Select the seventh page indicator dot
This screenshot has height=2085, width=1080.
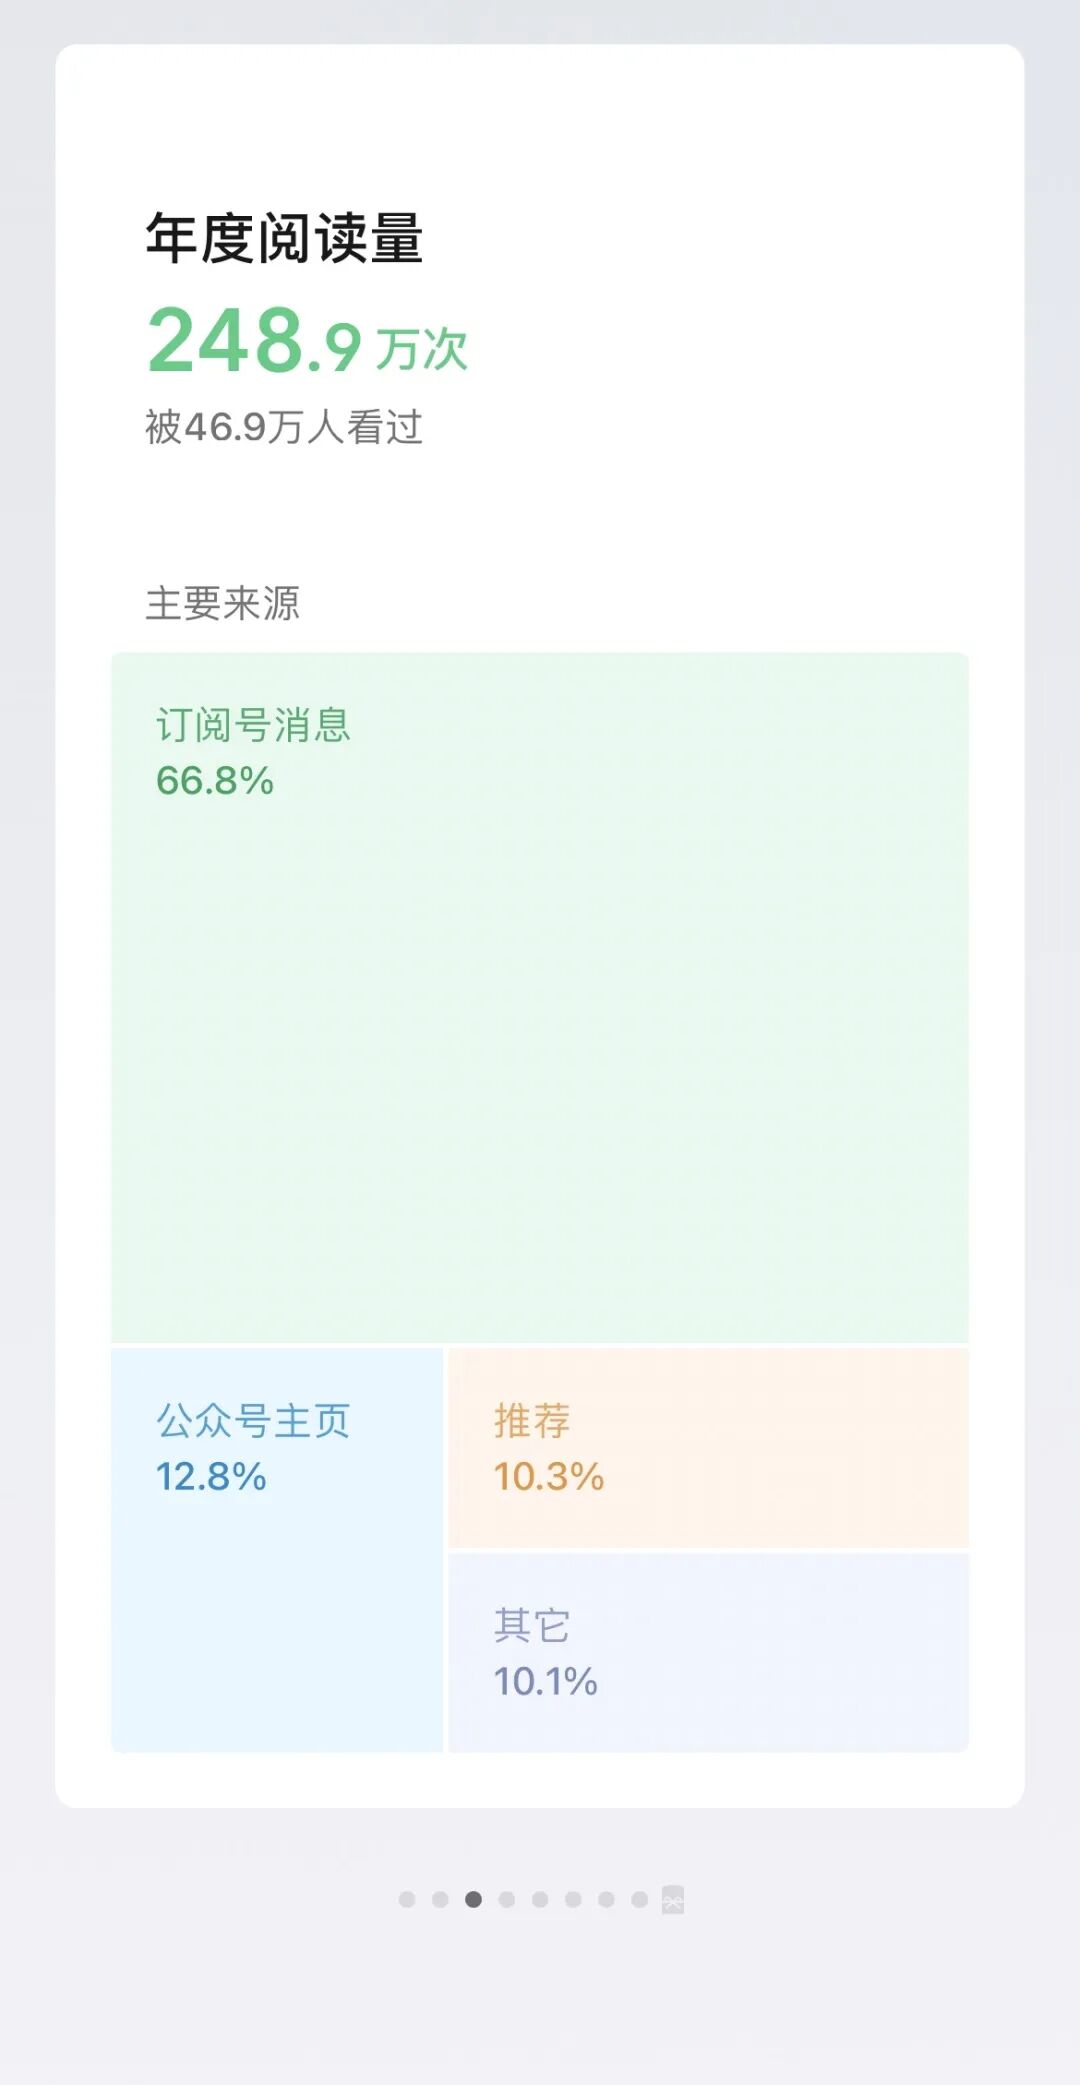(x=606, y=1899)
